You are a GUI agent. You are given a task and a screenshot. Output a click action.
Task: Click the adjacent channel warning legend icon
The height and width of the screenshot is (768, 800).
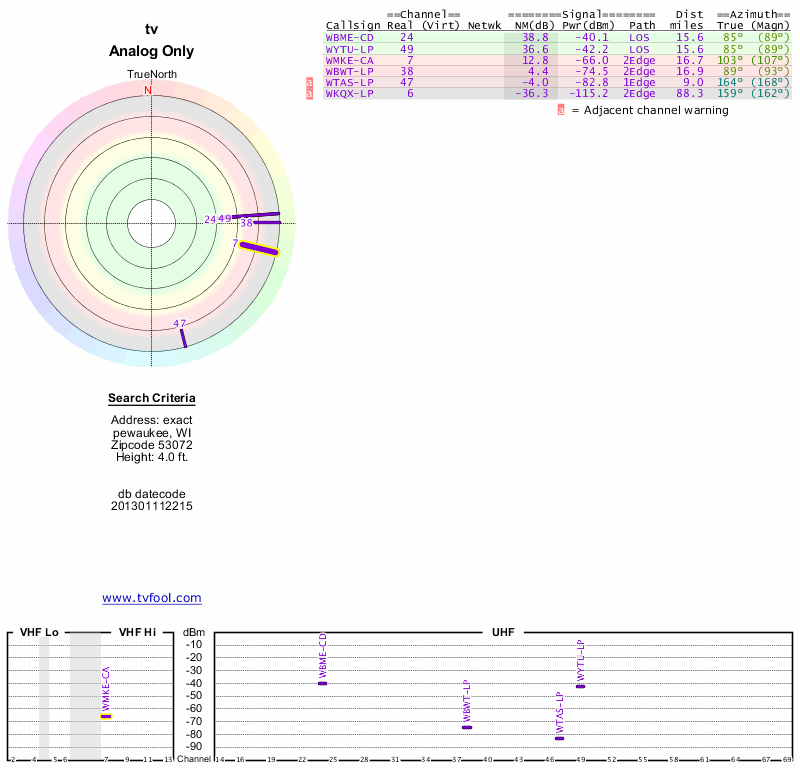click(x=561, y=110)
